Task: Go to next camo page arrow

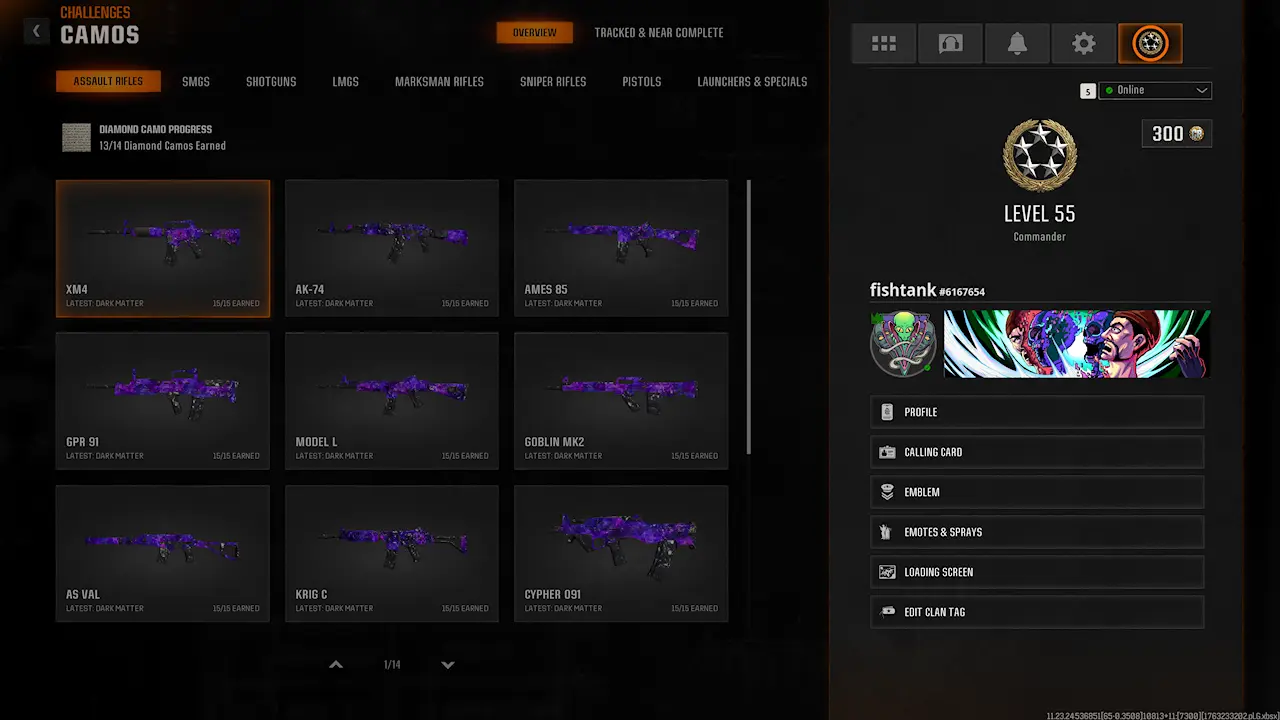Action: 448,665
